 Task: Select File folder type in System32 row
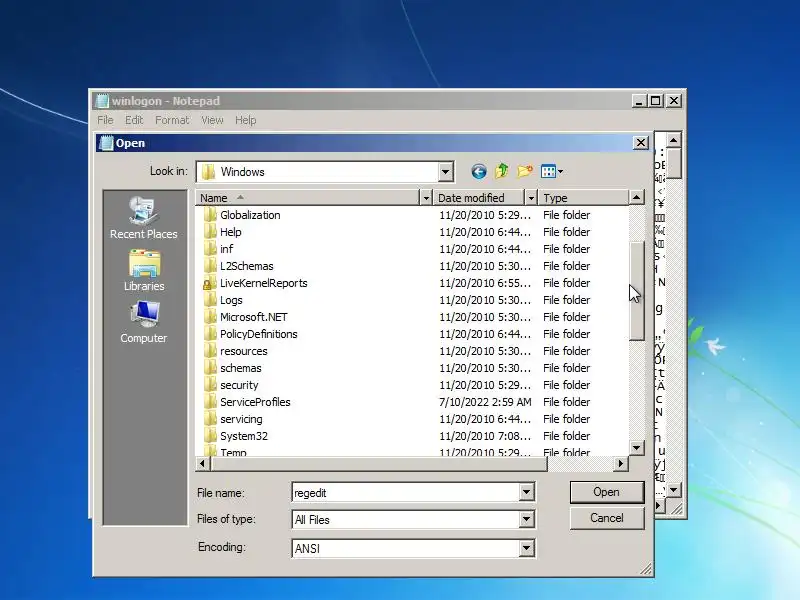click(566, 436)
